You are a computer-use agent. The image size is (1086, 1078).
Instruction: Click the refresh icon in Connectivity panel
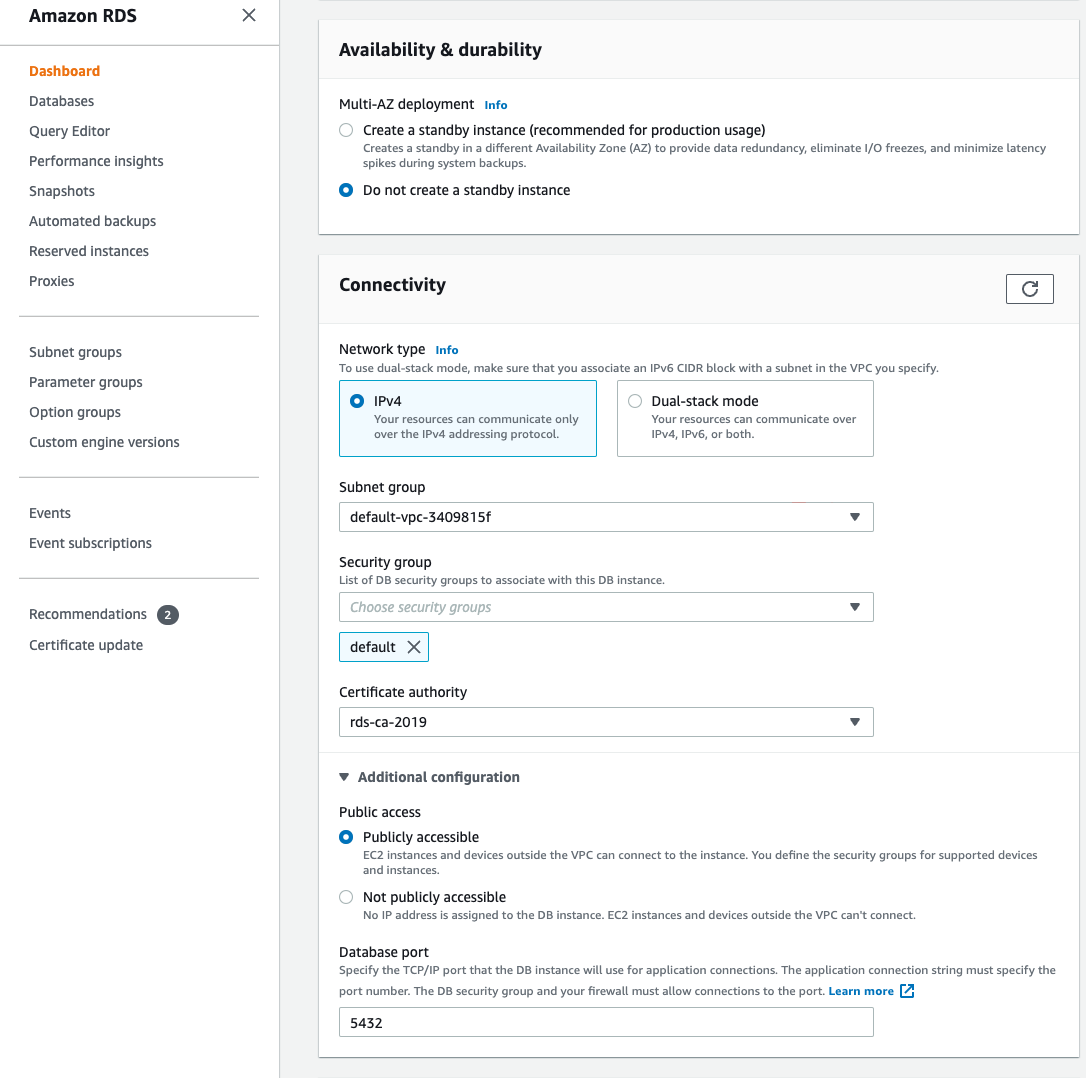[1029, 288]
